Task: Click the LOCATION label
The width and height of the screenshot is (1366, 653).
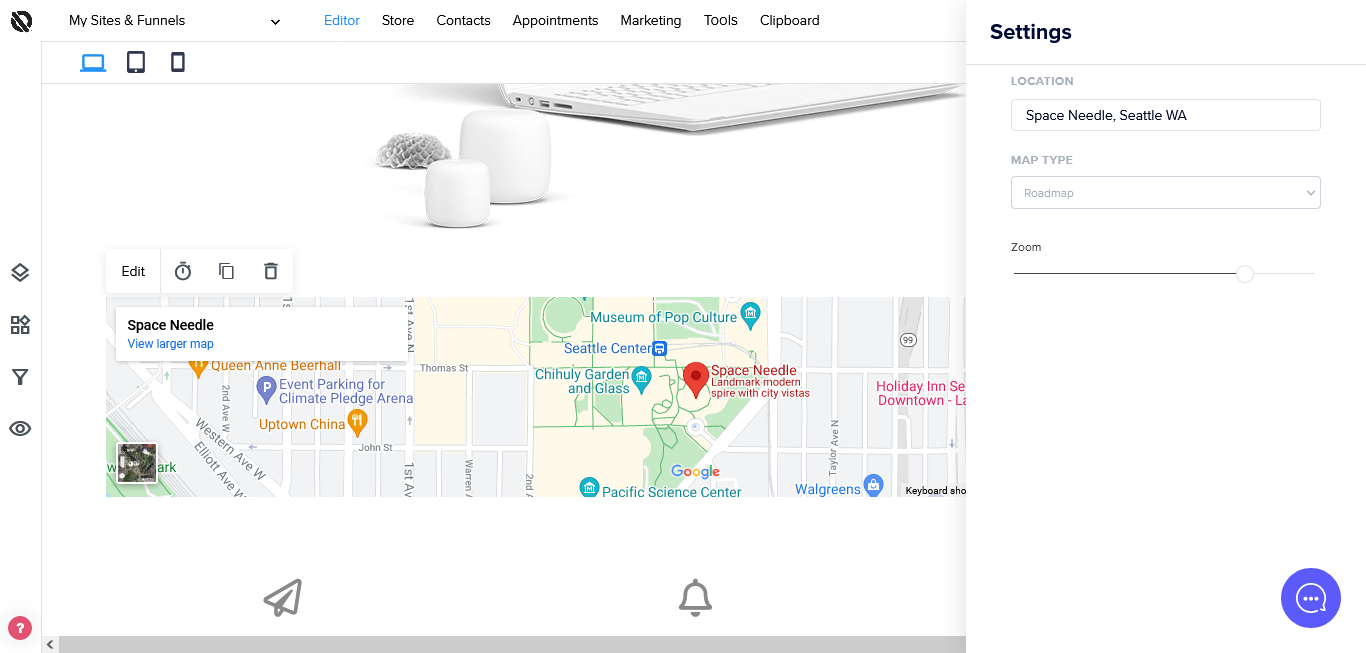Action: [x=1042, y=81]
